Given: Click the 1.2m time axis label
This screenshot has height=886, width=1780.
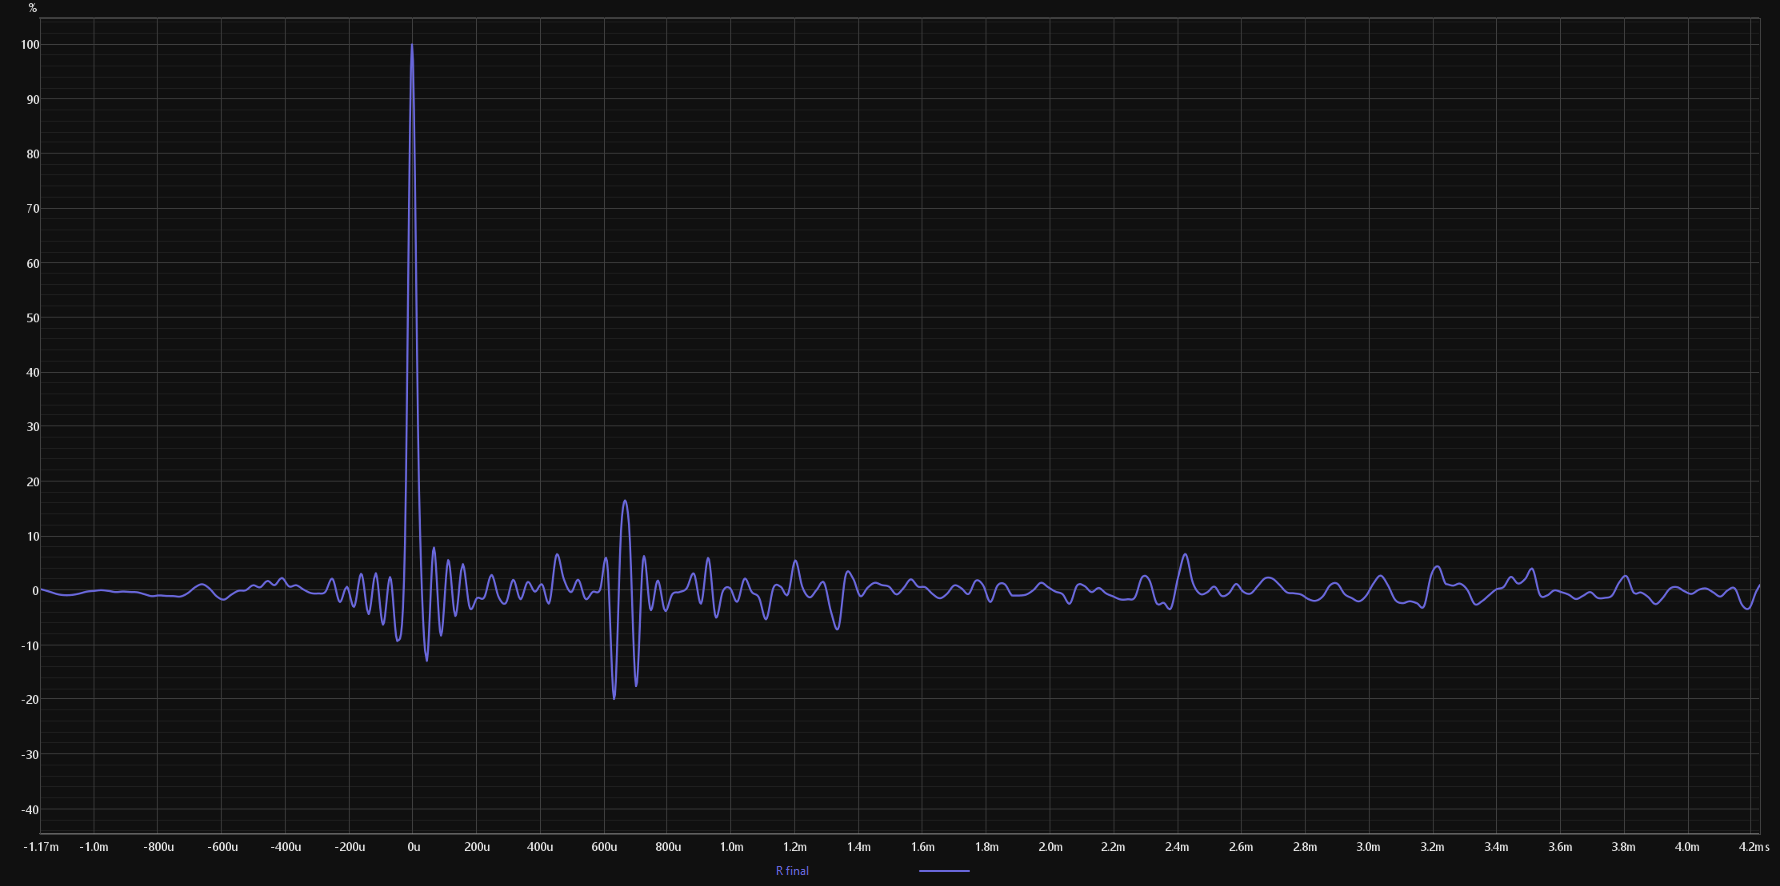Looking at the screenshot, I should tap(795, 847).
